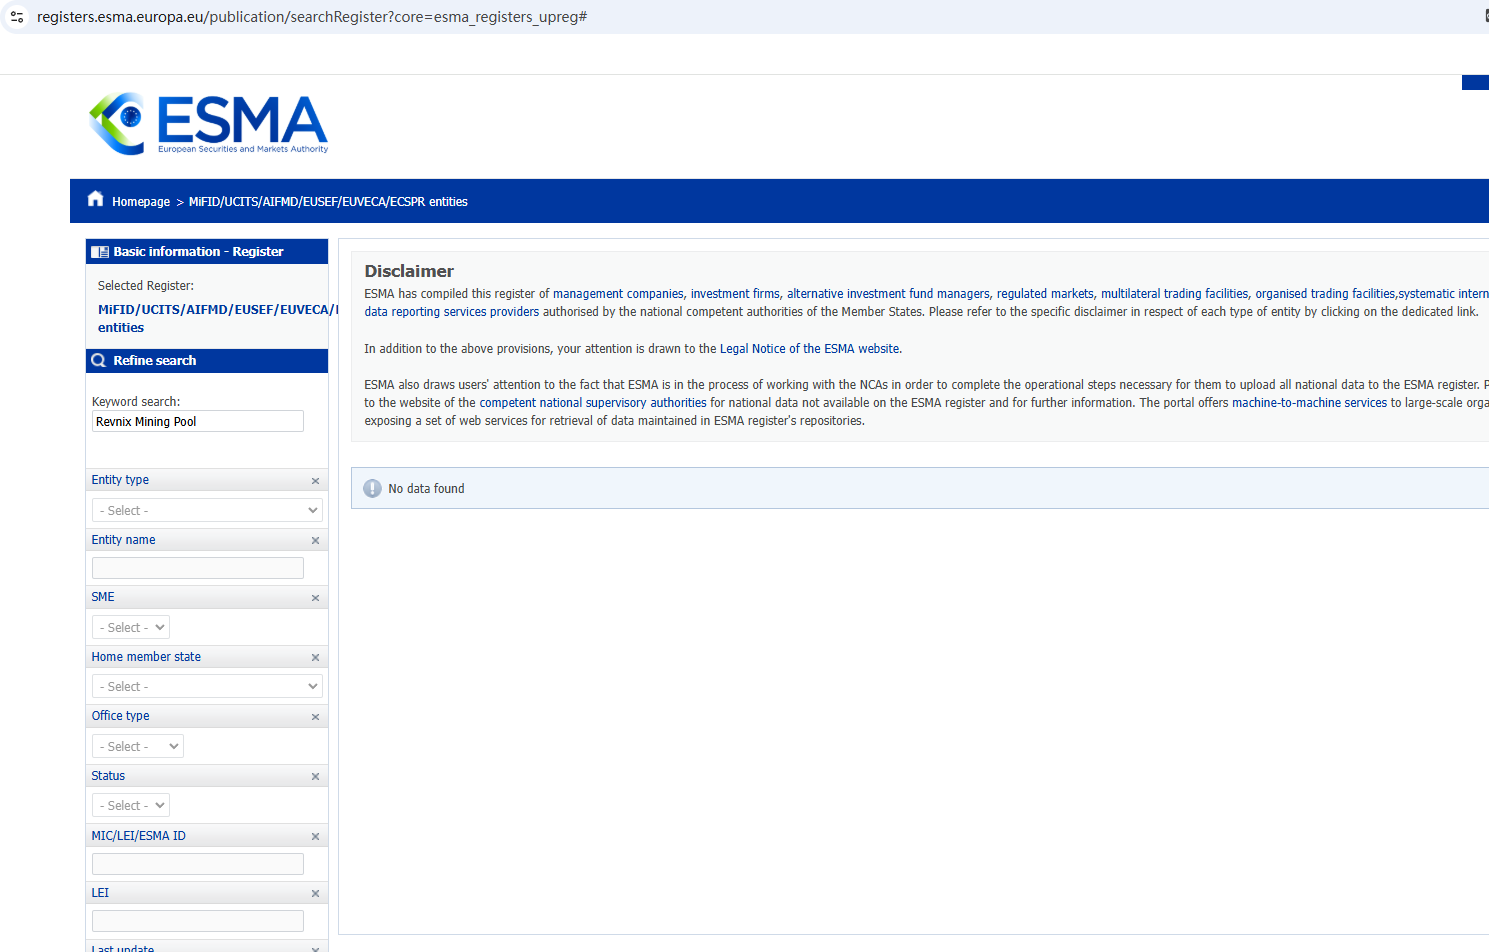Click the Entity type filter label
1489x952 pixels.
(120, 480)
